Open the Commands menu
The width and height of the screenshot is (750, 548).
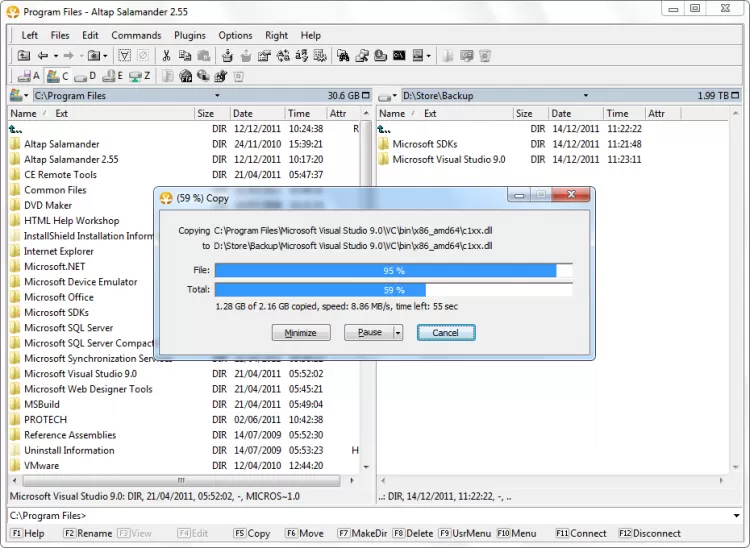pyautogui.click(x=136, y=35)
